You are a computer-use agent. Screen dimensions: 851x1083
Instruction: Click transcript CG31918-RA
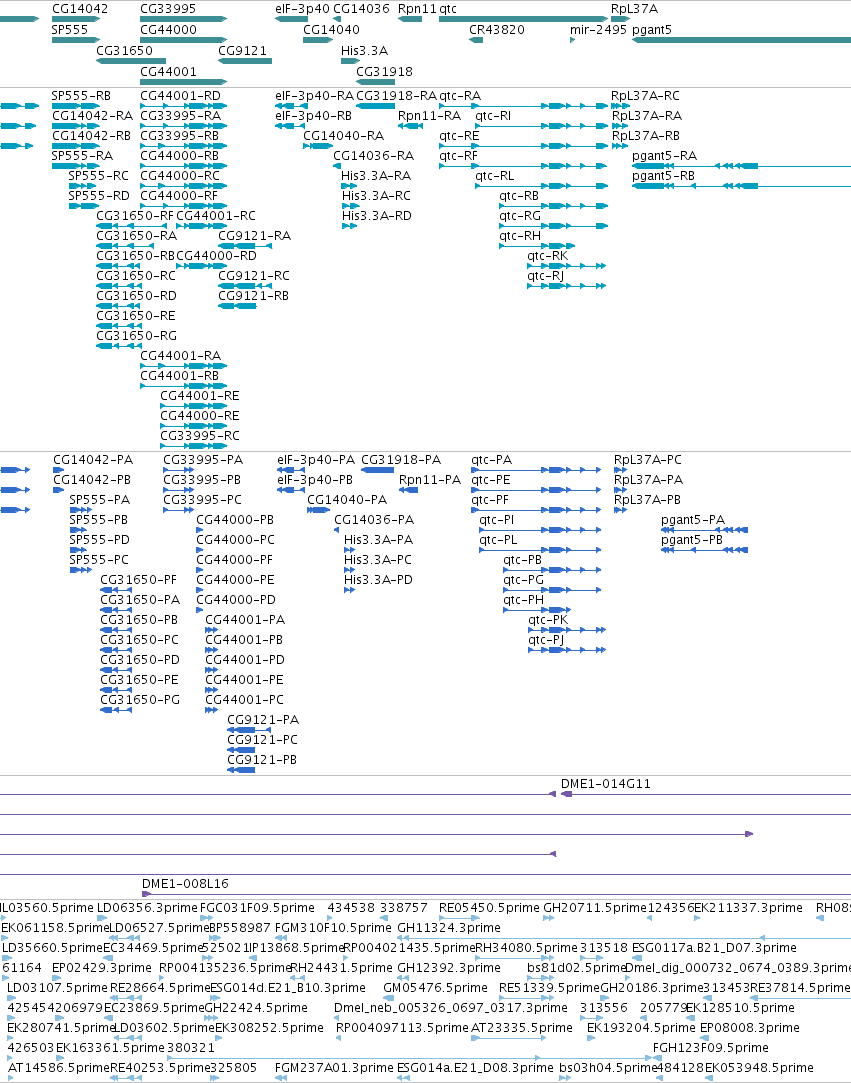(396, 95)
